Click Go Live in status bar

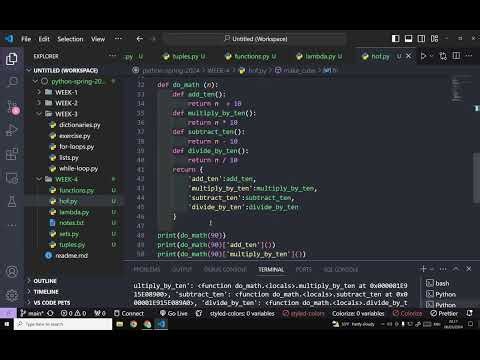(173, 313)
